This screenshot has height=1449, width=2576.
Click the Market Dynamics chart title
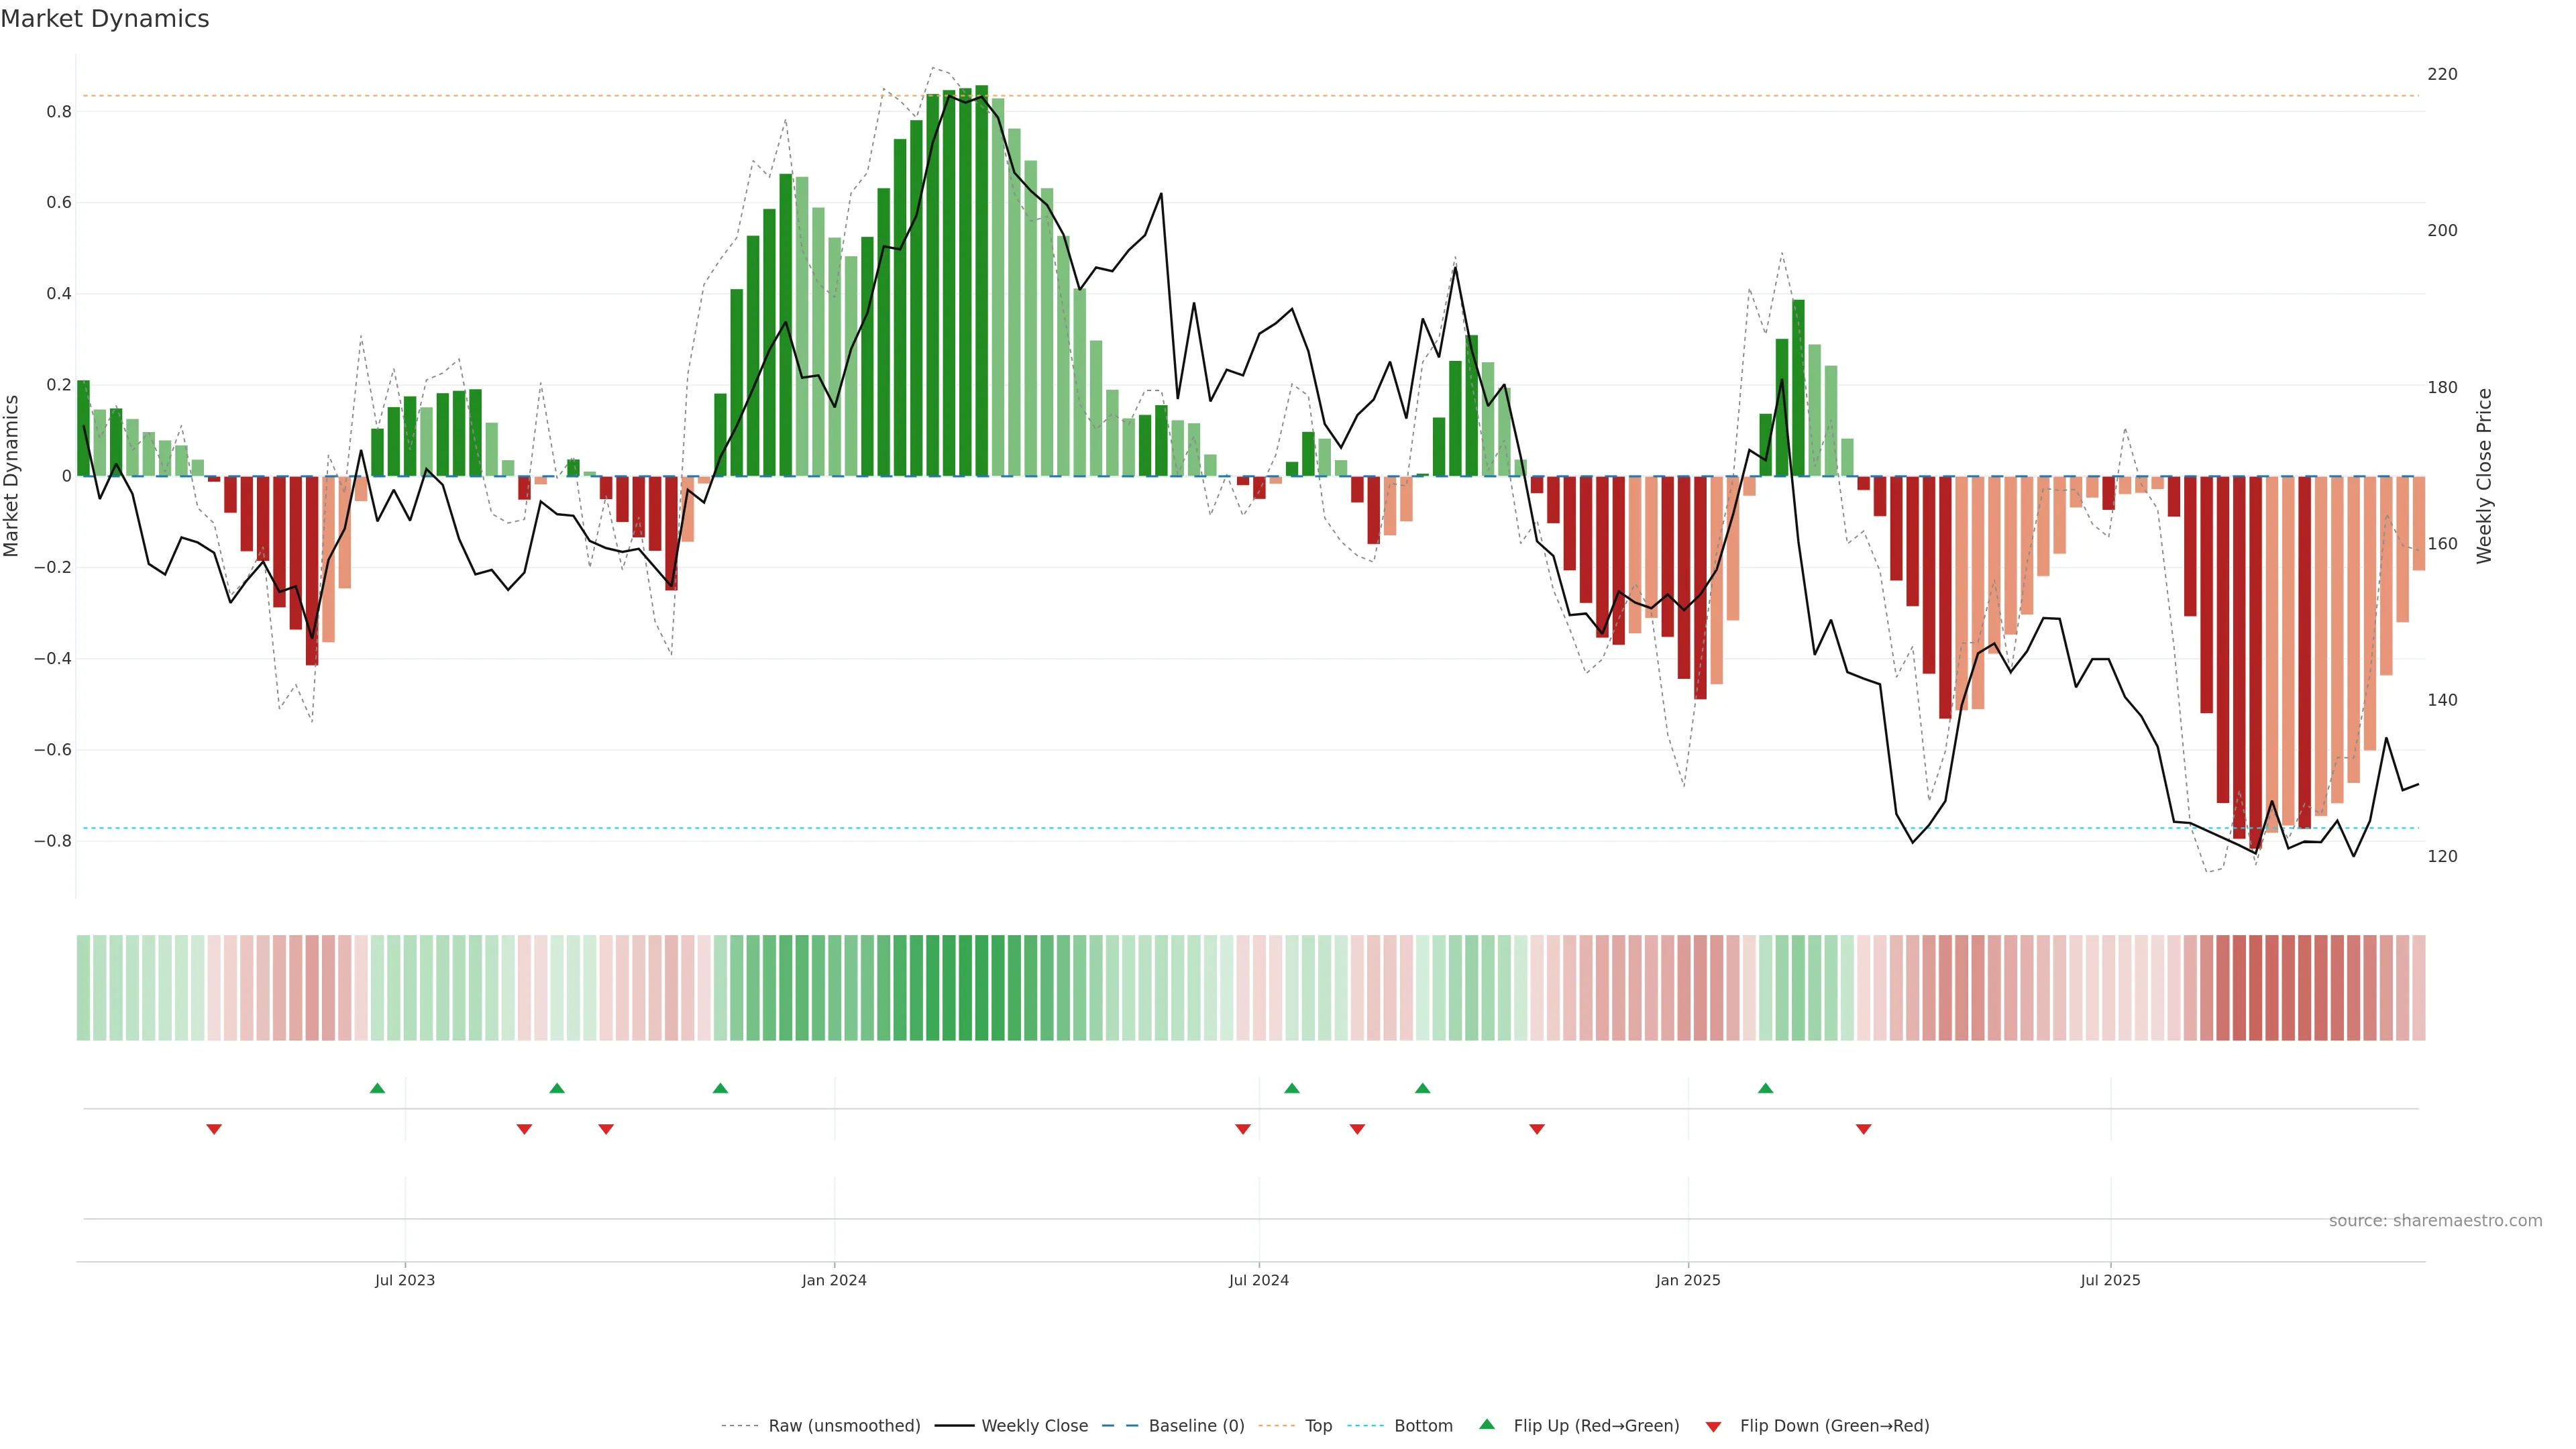(105, 19)
